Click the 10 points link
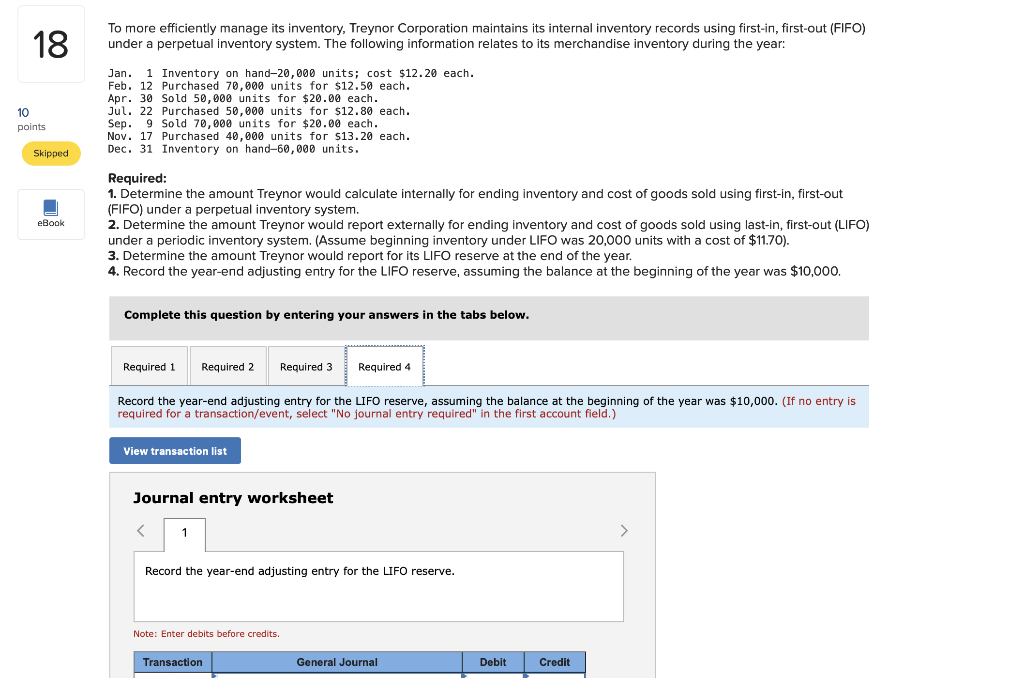1024x678 pixels. pyautogui.click(x=22, y=113)
